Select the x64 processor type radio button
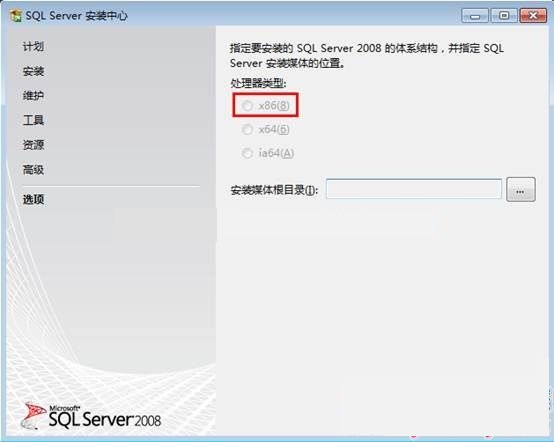Screen dimensions: 554x442 247,129
